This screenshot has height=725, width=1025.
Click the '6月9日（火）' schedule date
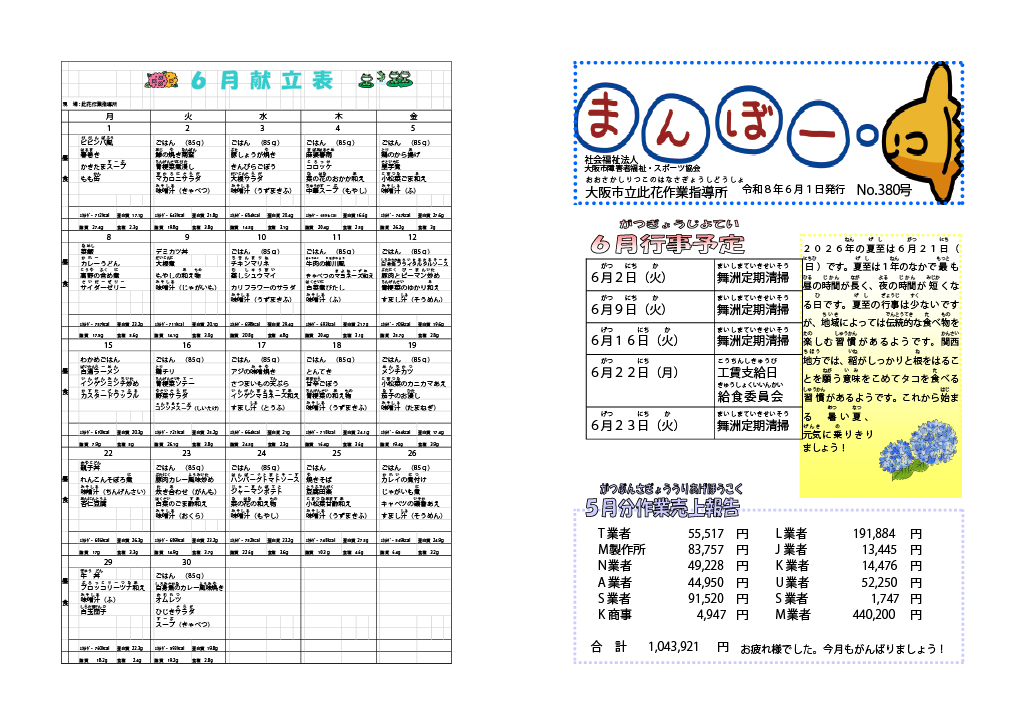[x=628, y=309]
